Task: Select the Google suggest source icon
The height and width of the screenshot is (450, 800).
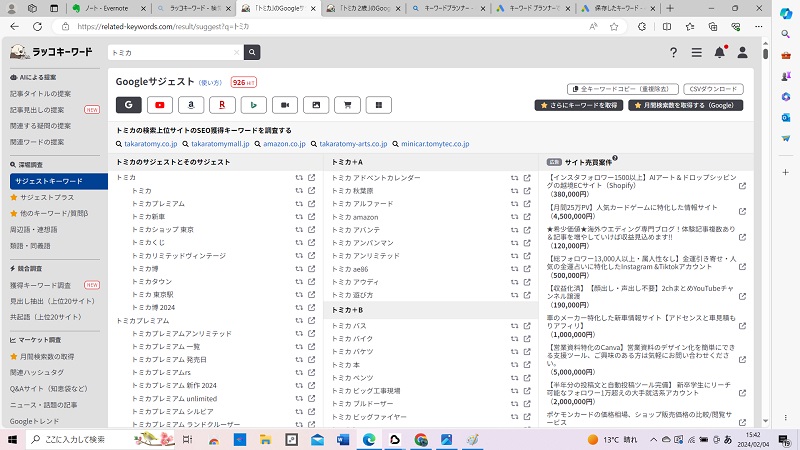Action: [129, 105]
